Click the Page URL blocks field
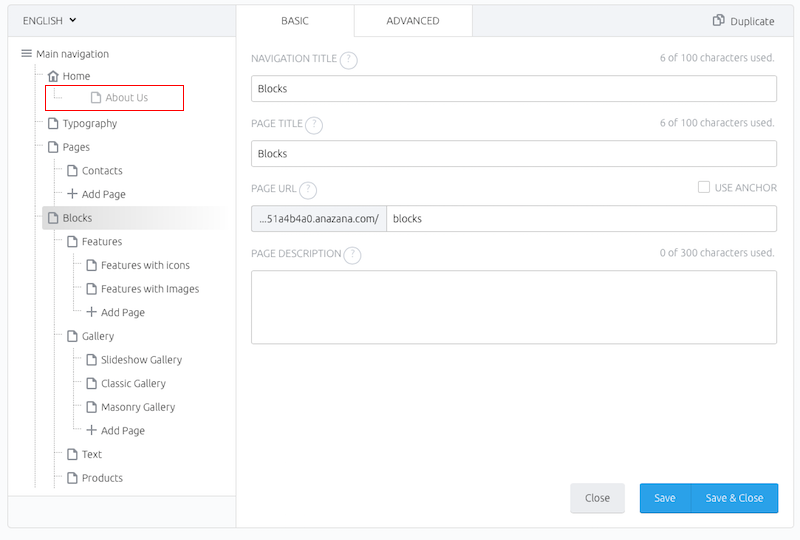The width and height of the screenshot is (800, 540). pyautogui.click(x=582, y=218)
